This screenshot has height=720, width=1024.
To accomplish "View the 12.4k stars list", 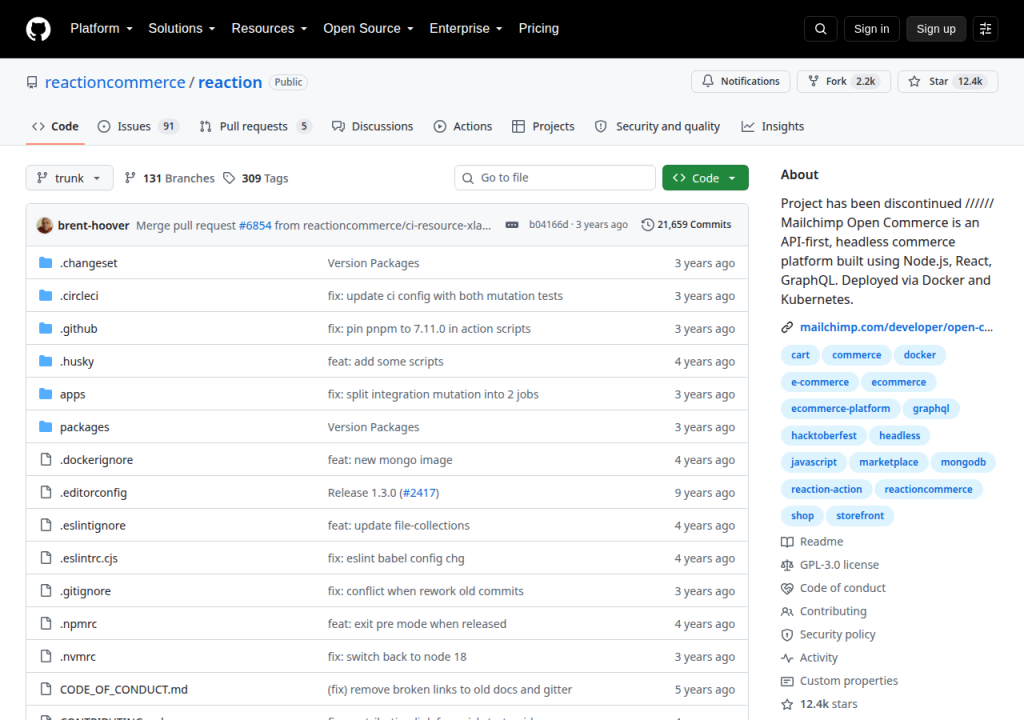I will pyautogui.click(x=820, y=704).
